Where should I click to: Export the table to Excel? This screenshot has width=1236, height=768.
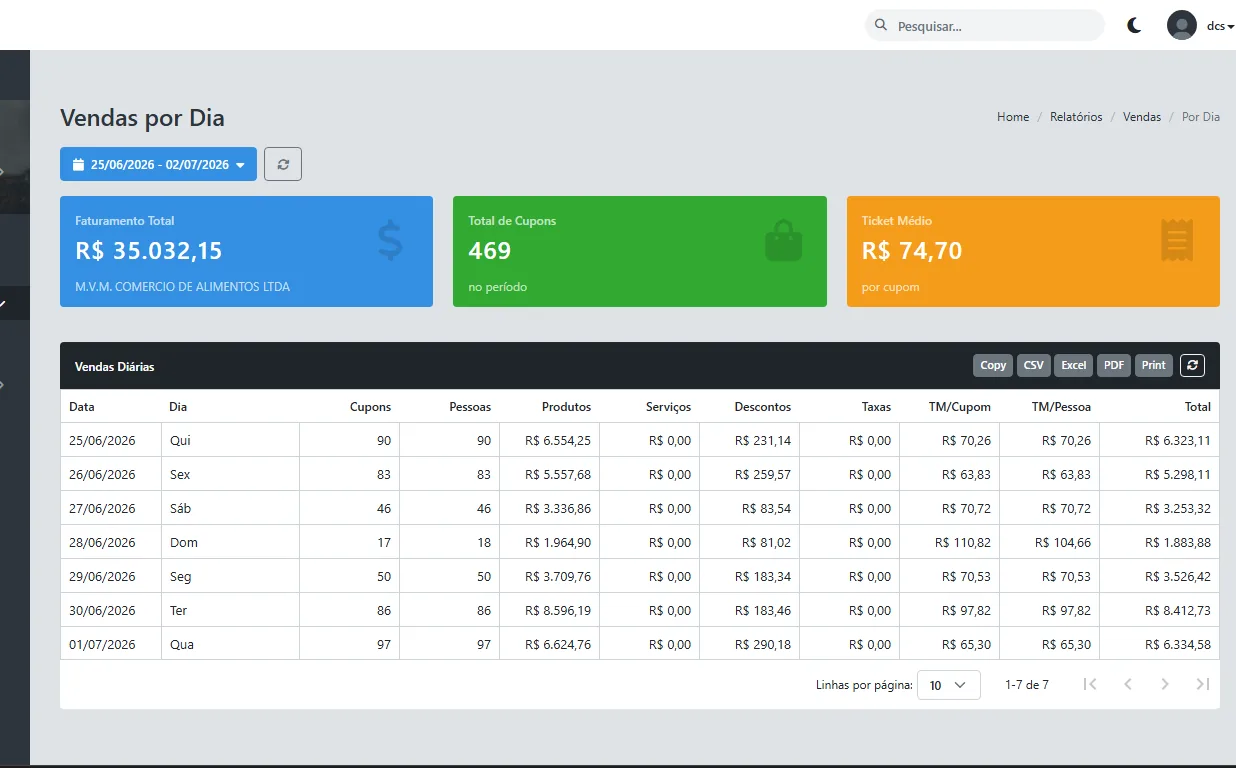pos(1073,365)
